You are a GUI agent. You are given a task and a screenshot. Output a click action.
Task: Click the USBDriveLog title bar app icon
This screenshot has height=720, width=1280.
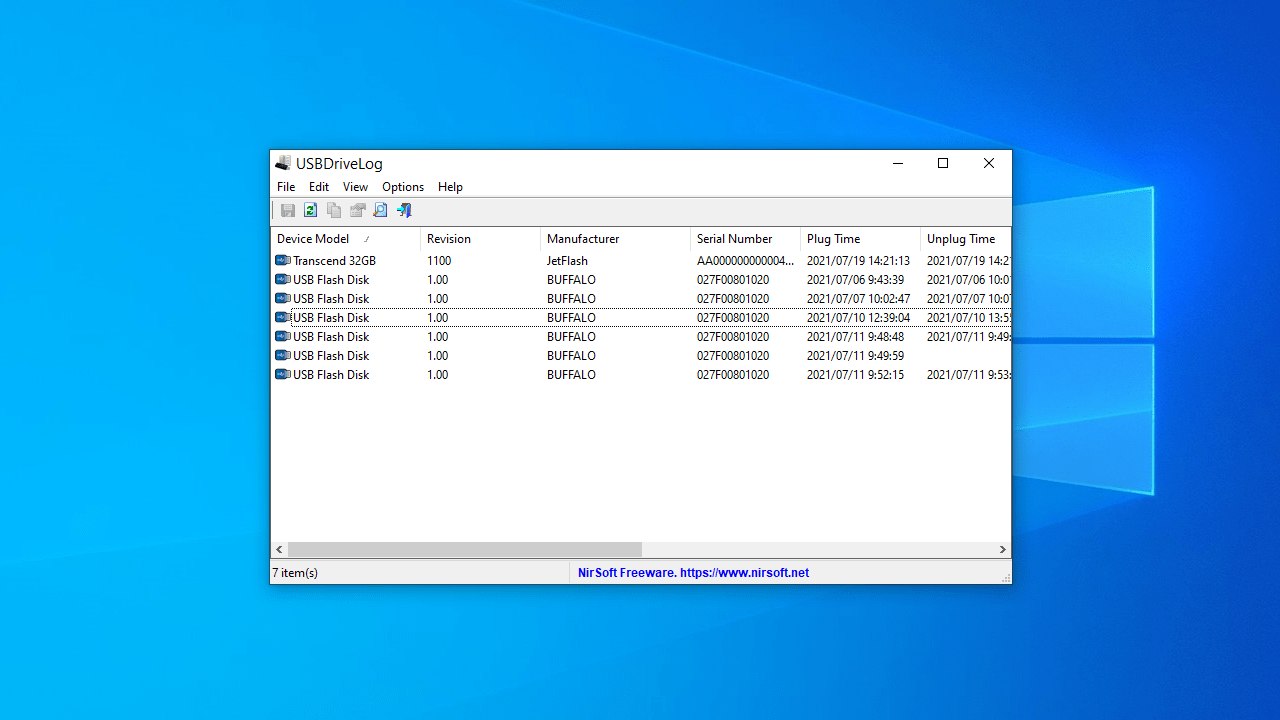284,163
